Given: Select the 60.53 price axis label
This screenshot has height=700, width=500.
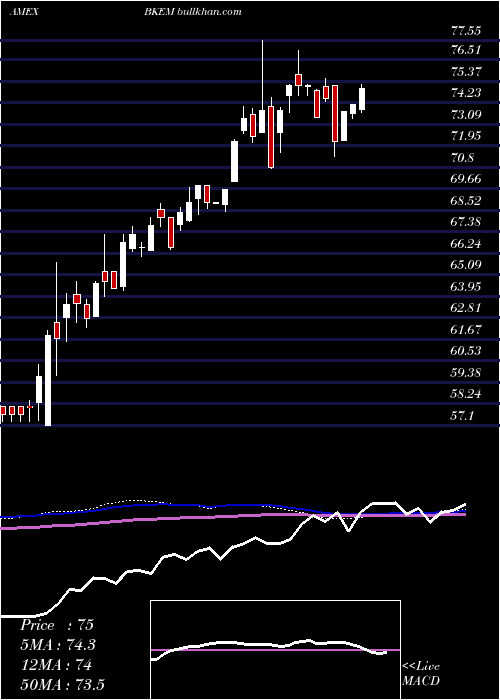Looking at the screenshot, I should (467, 351).
